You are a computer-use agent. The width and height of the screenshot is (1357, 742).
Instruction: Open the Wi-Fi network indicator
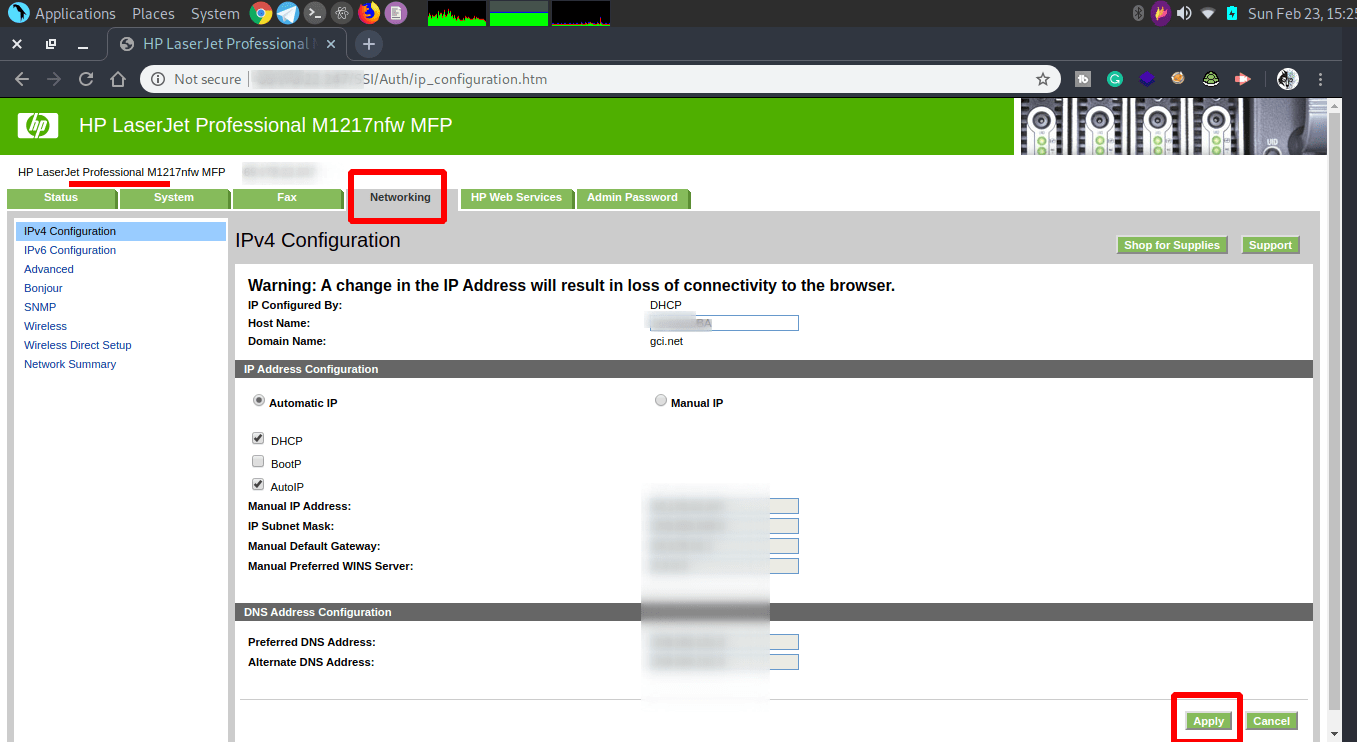pyautogui.click(x=1208, y=13)
